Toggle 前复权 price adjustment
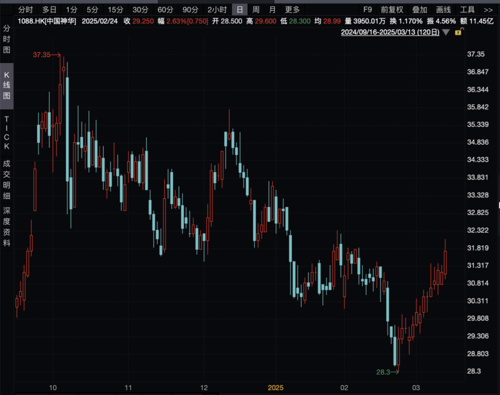 (392, 10)
